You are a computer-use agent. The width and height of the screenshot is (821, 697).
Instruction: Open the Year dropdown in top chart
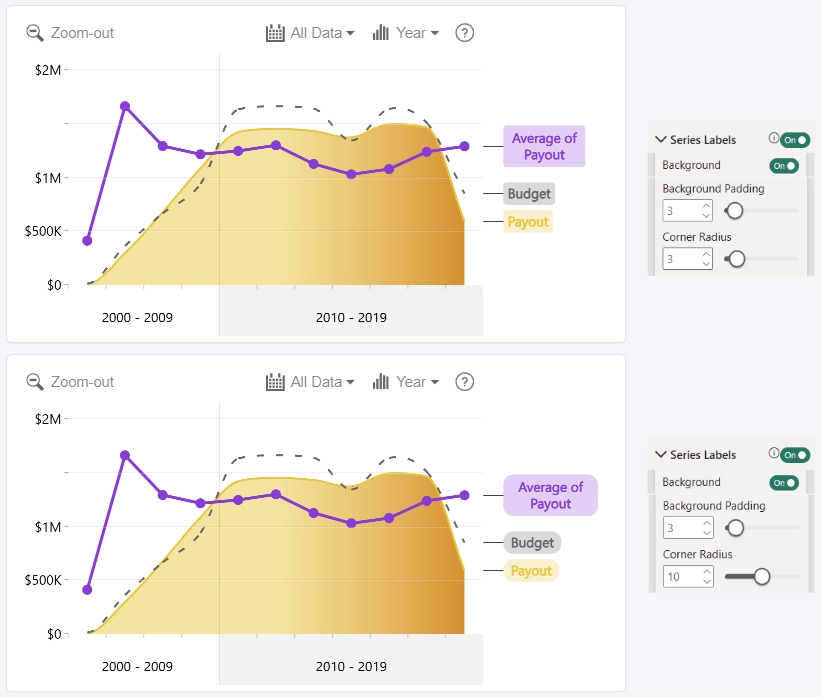pyautogui.click(x=417, y=33)
